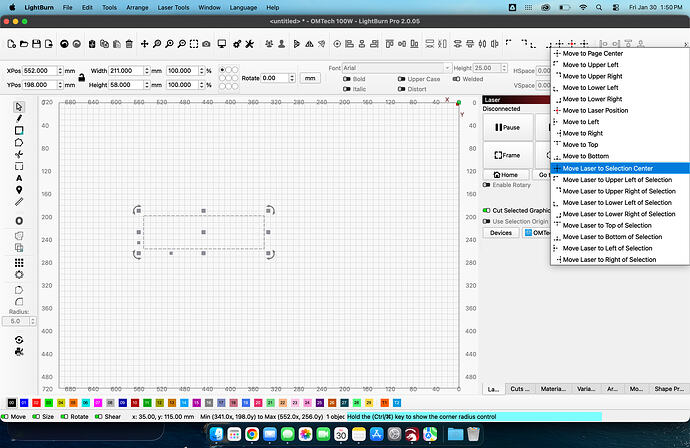Select the top-left anchor radio button
Screen dimensions: 690x448
[222, 70]
